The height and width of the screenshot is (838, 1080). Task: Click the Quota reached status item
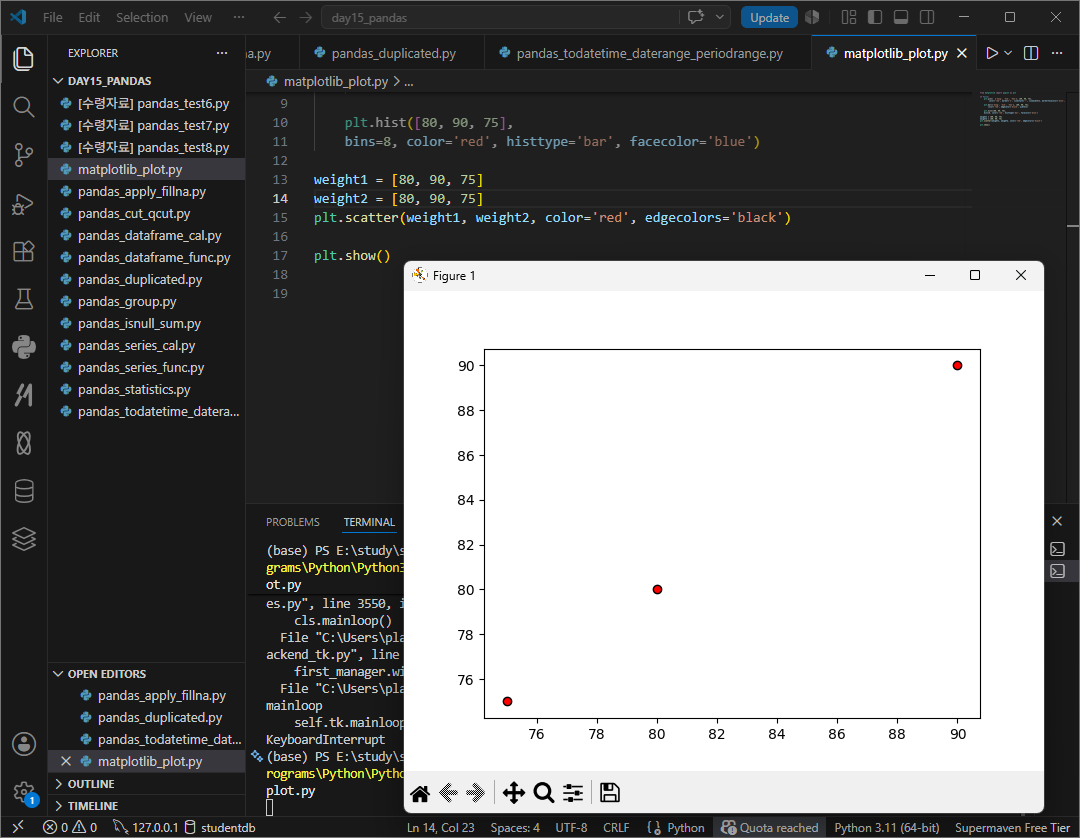[769, 828]
